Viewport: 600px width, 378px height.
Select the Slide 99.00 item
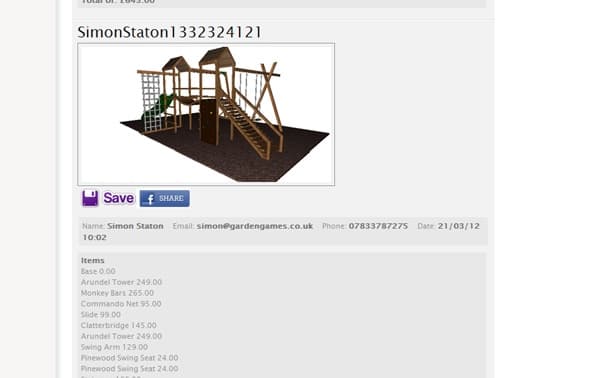(101, 314)
